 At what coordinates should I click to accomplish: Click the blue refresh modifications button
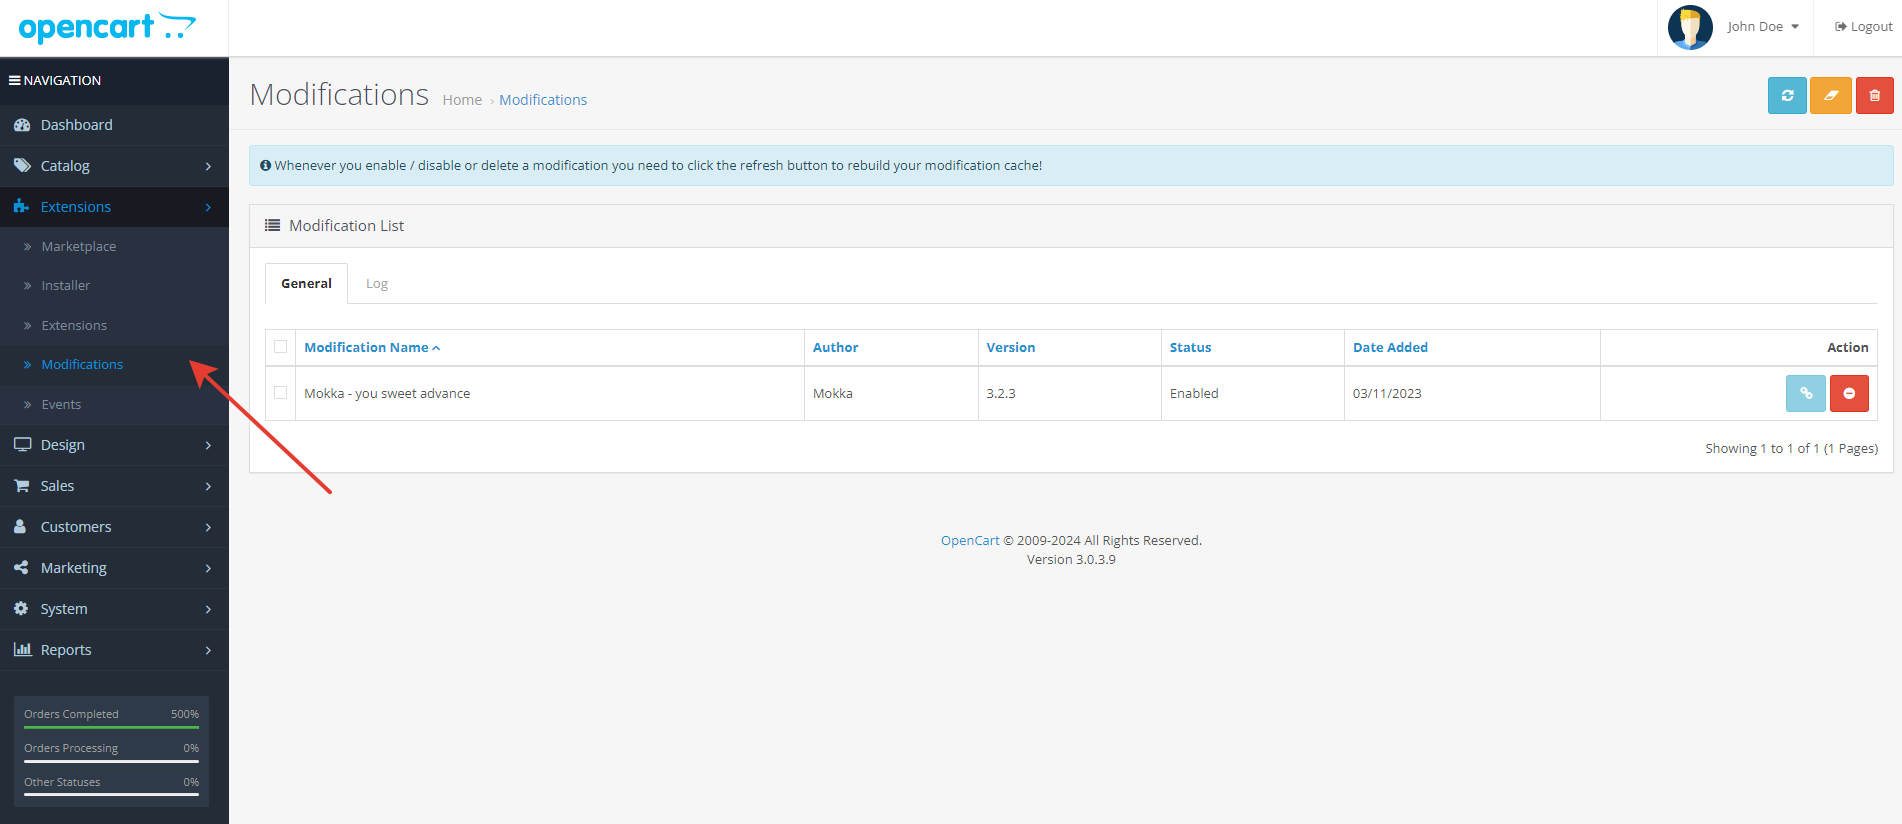click(1786, 96)
